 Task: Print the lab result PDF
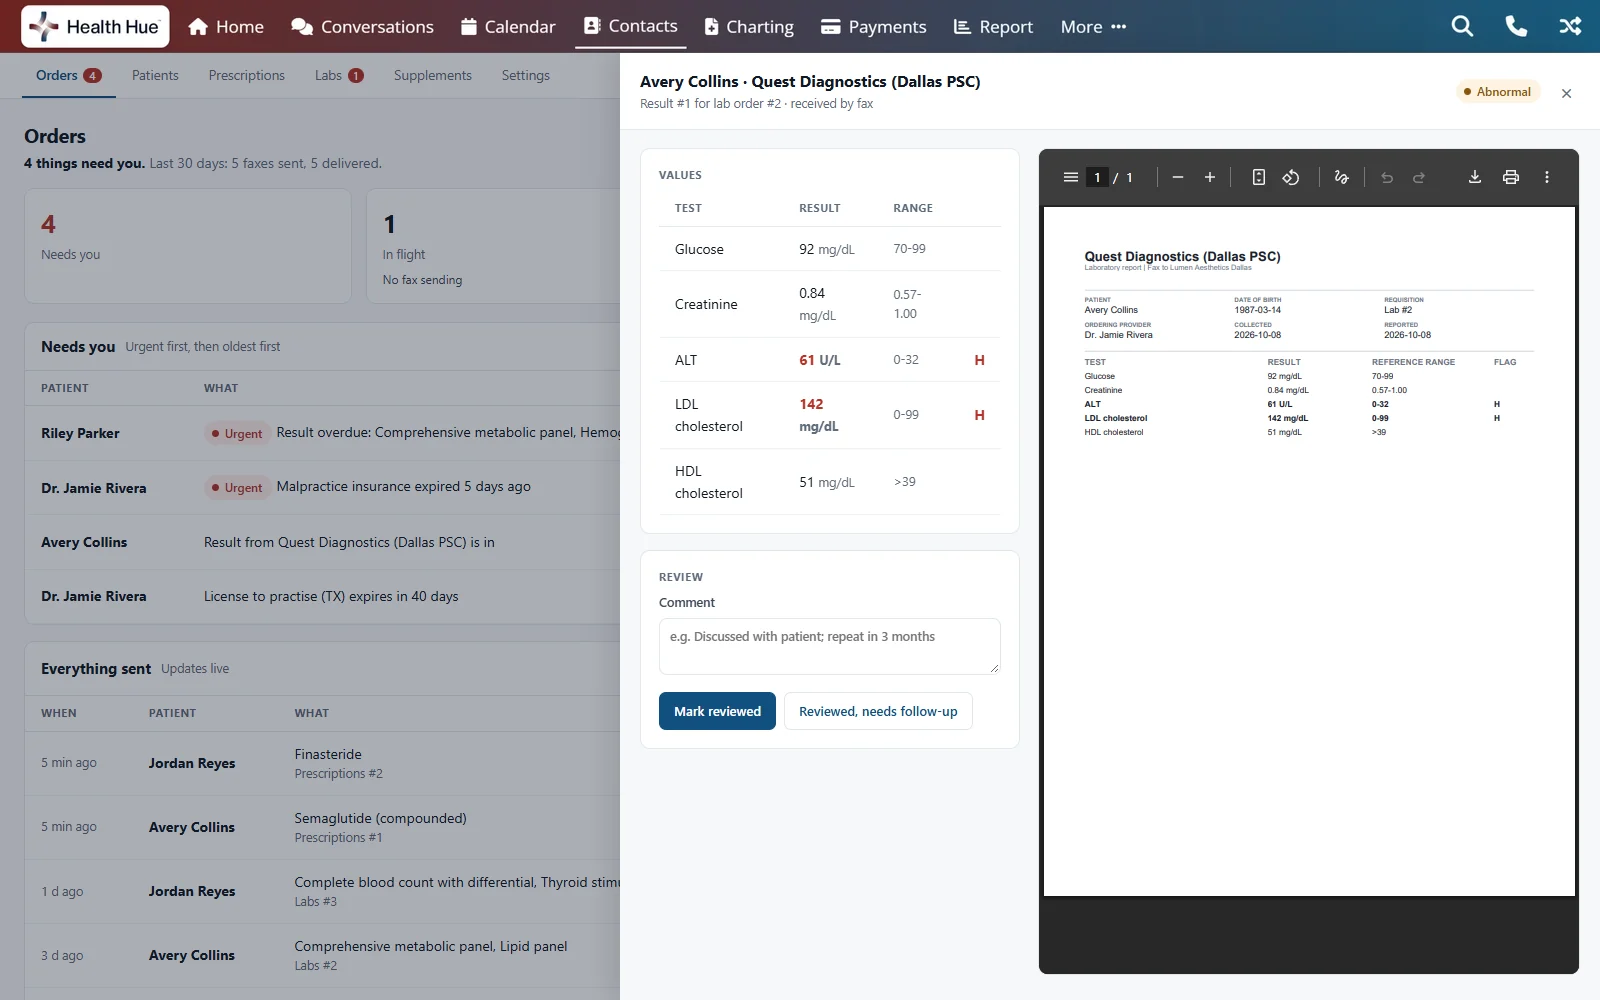tap(1511, 177)
